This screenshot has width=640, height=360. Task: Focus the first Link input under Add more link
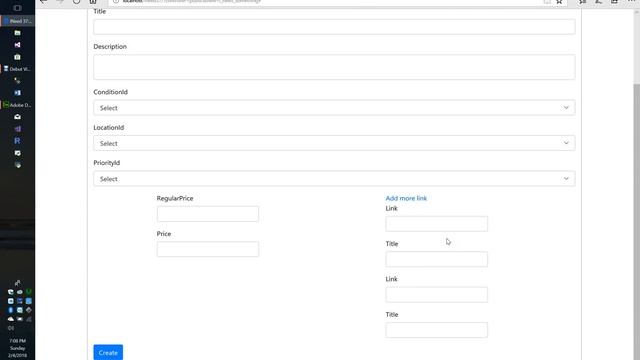point(436,224)
